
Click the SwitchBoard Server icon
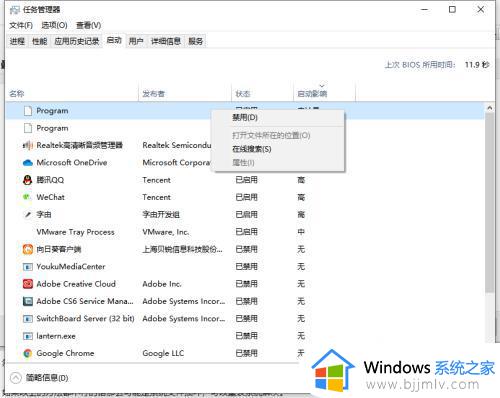28,319
